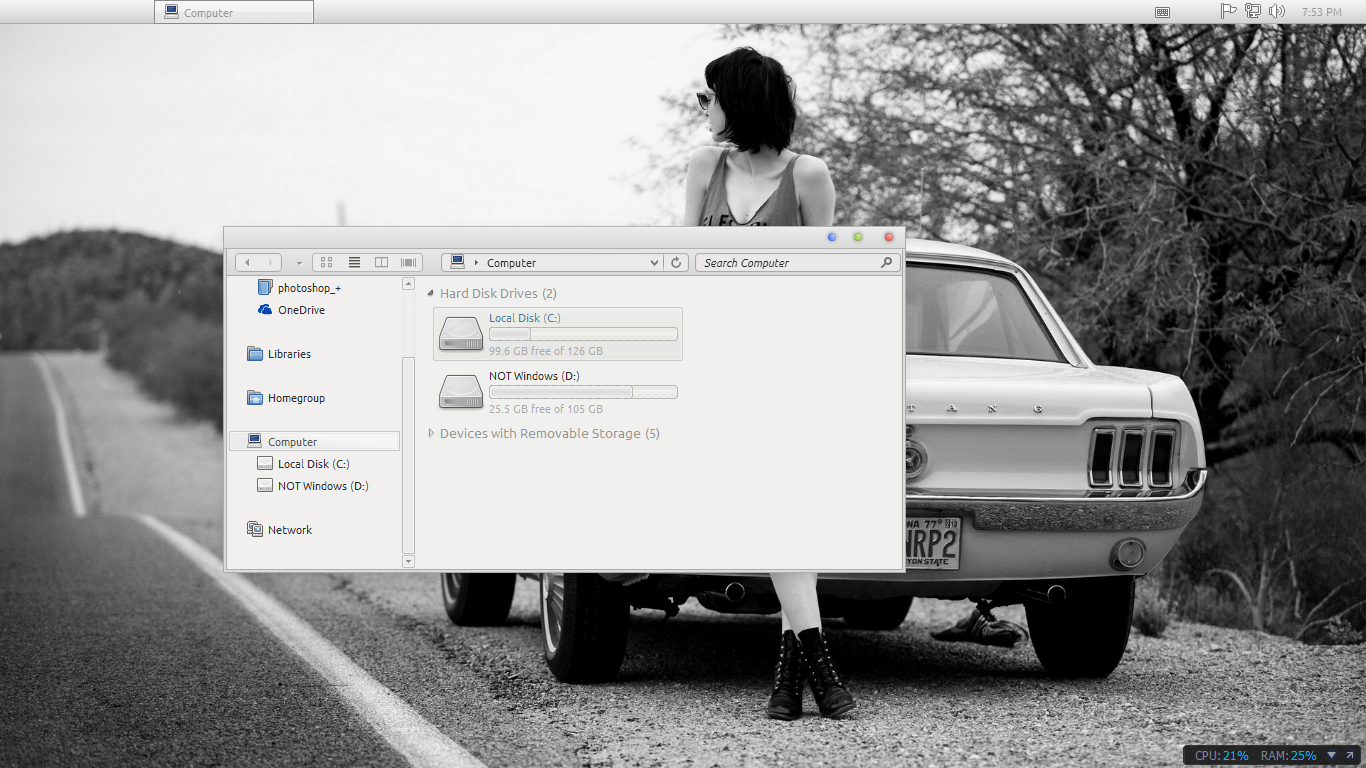Click the magnifier icon in search box
The height and width of the screenshot is (768, 1366).
tap(886, 263)
